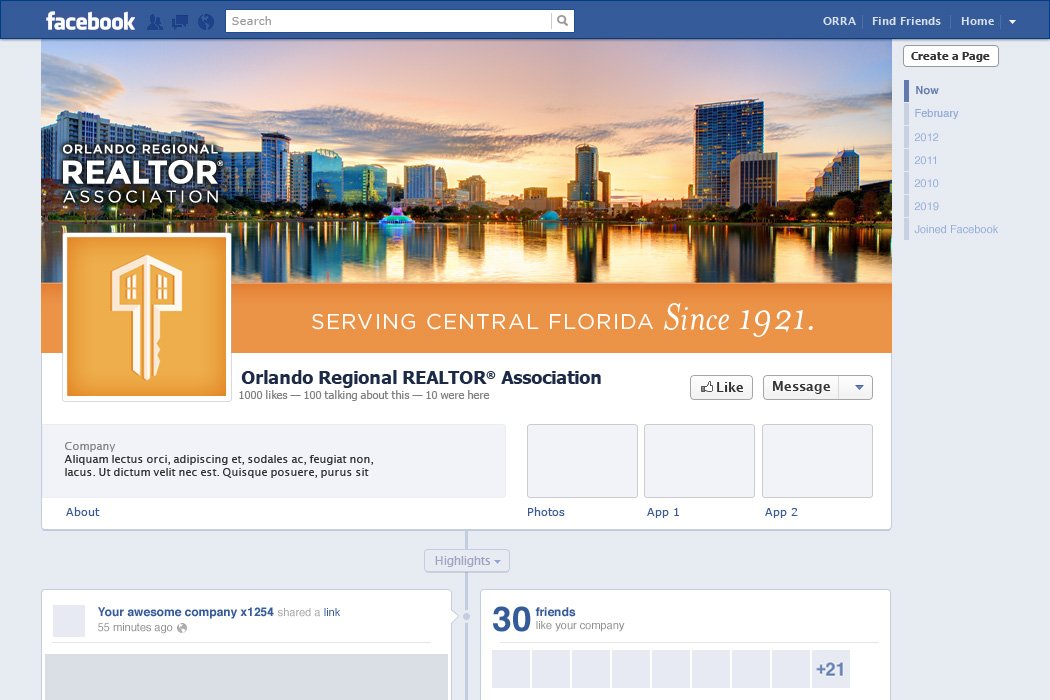Click the +21 more friends tile
The image size is (1050, 700).
(830, 669)
